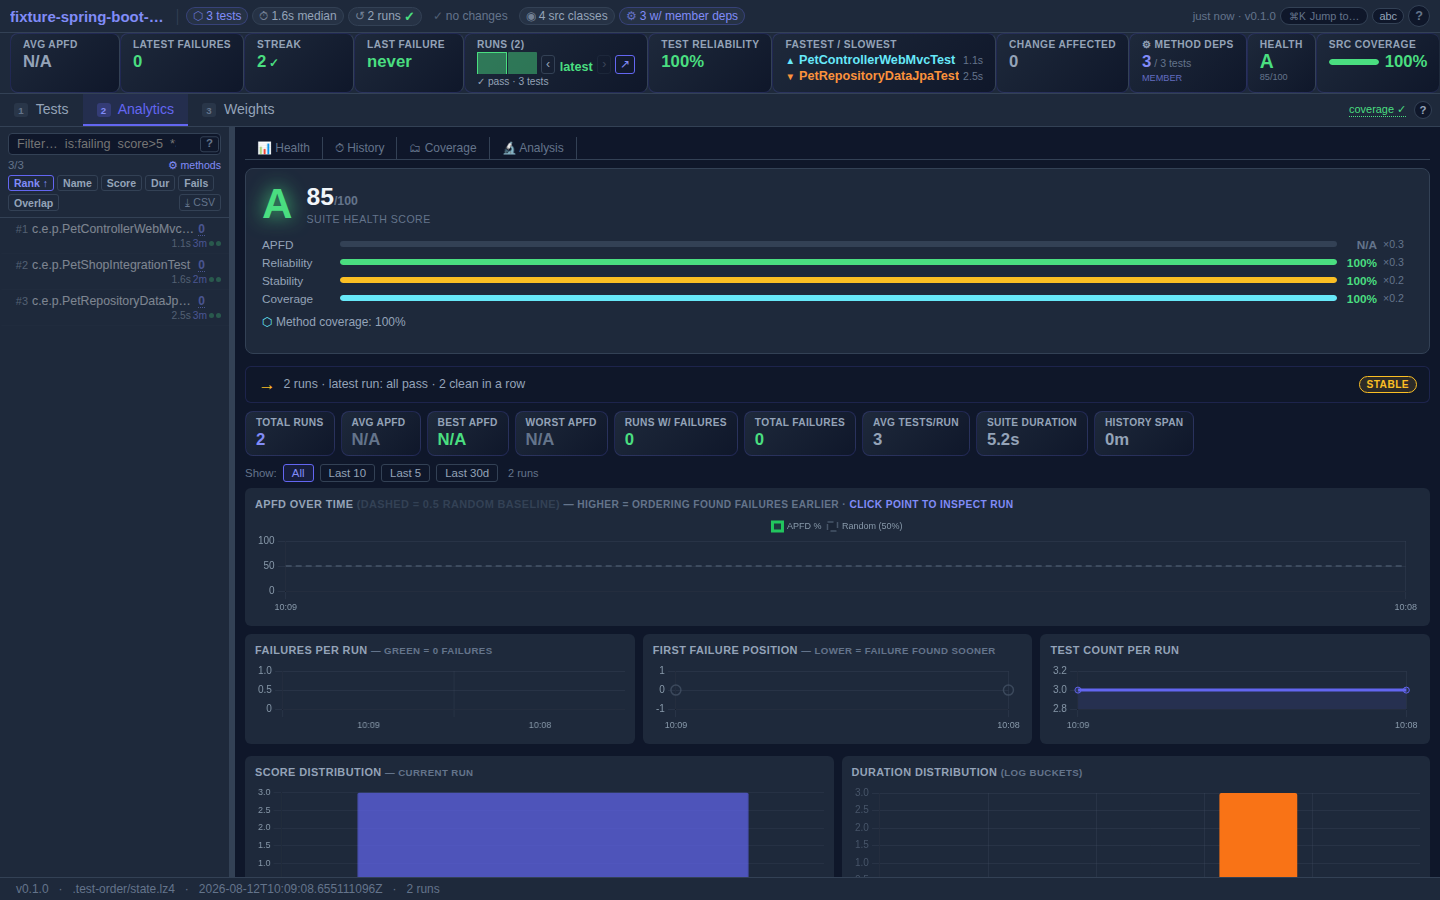Switch to the Tests tab
The image size is (1440, 900).
tap(42, 109)
